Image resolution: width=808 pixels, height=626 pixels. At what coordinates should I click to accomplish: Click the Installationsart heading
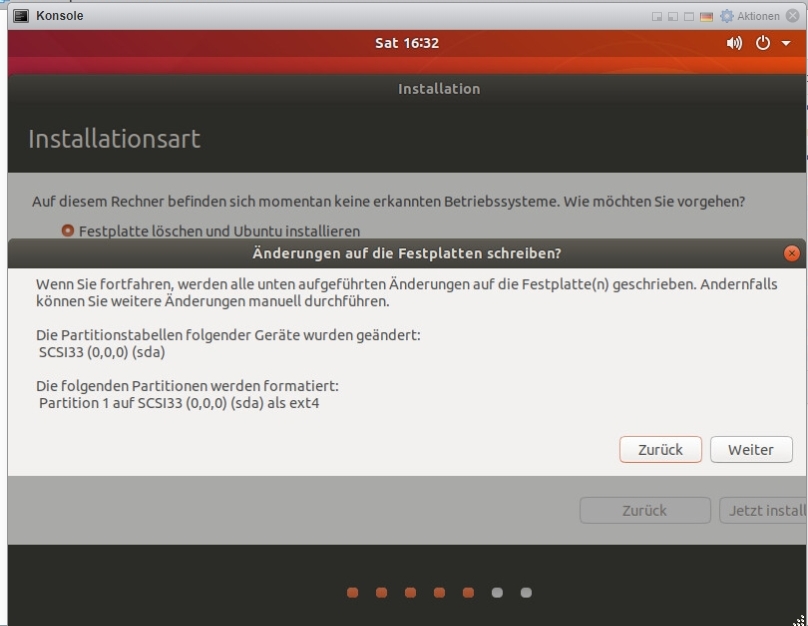point(114,139)
